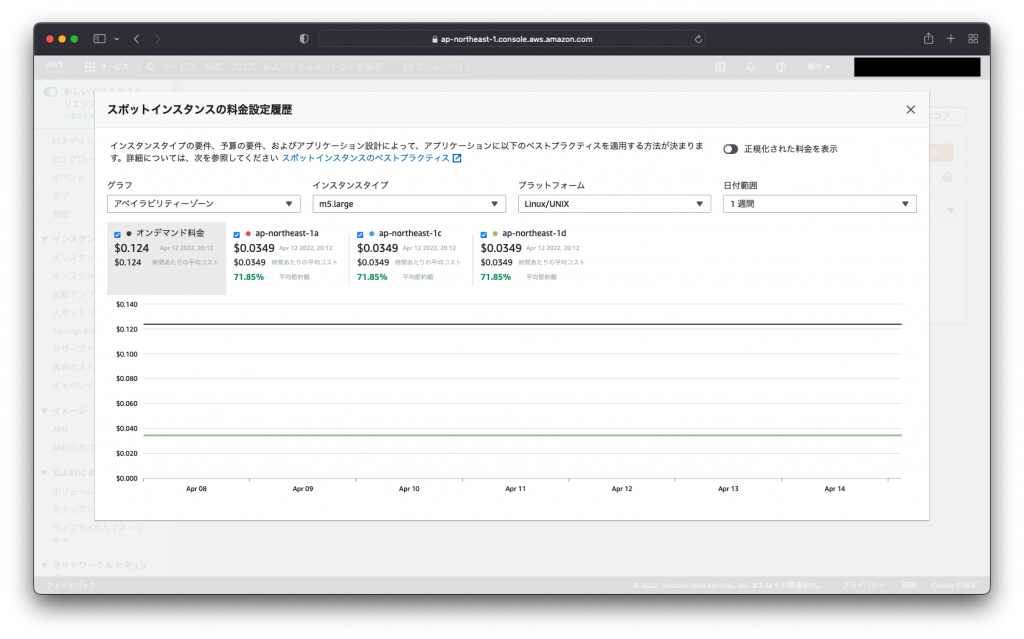Go forward with Safari's forward arrow
The image size is (1024, 639).
pos(157,39)
